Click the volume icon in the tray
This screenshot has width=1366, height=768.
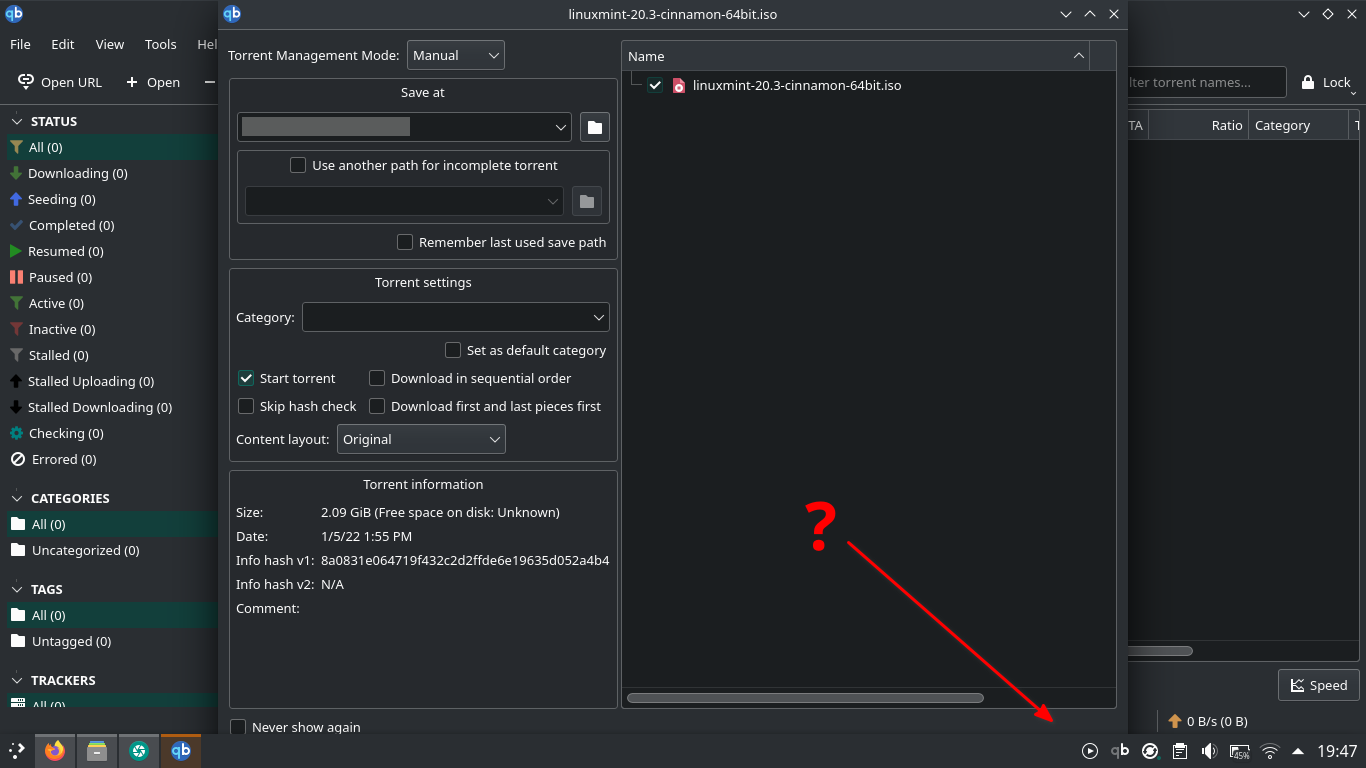tap(1209, 751)
